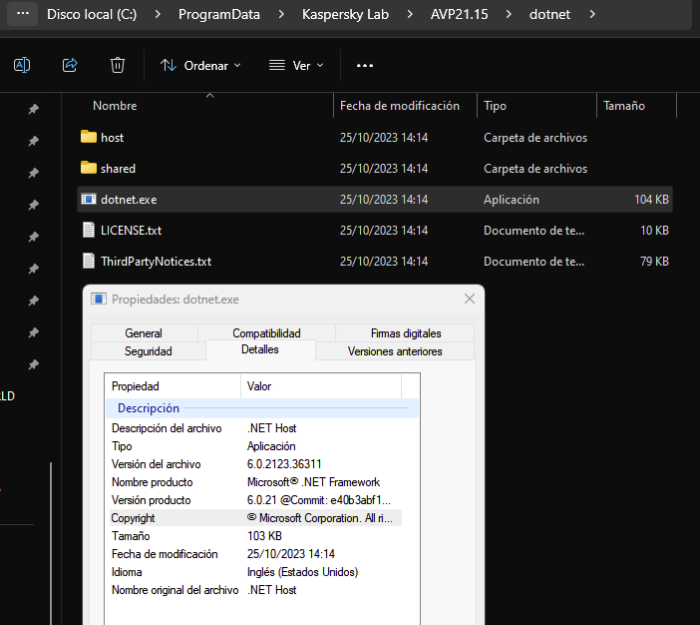Select Descripción del archivo property row
The width and height of the screenshot is (700, 625).
256,428
